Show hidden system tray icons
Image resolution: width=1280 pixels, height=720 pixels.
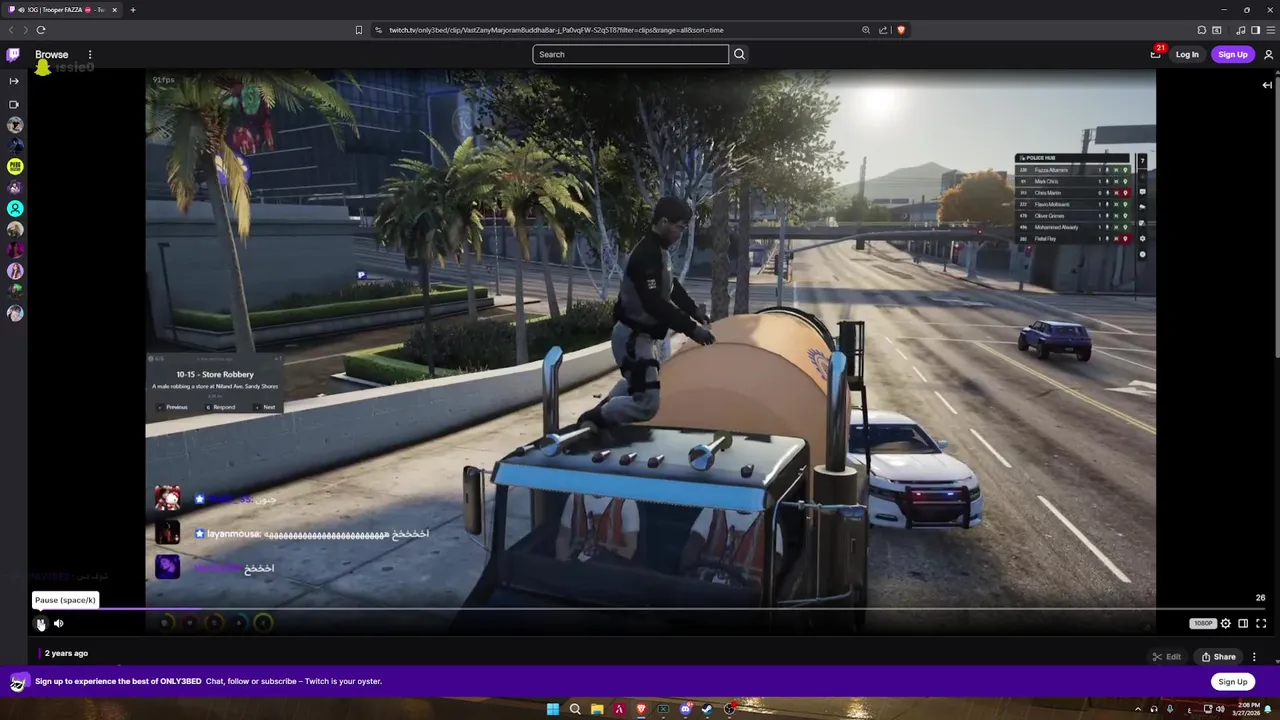click(x=1137, y=709)
